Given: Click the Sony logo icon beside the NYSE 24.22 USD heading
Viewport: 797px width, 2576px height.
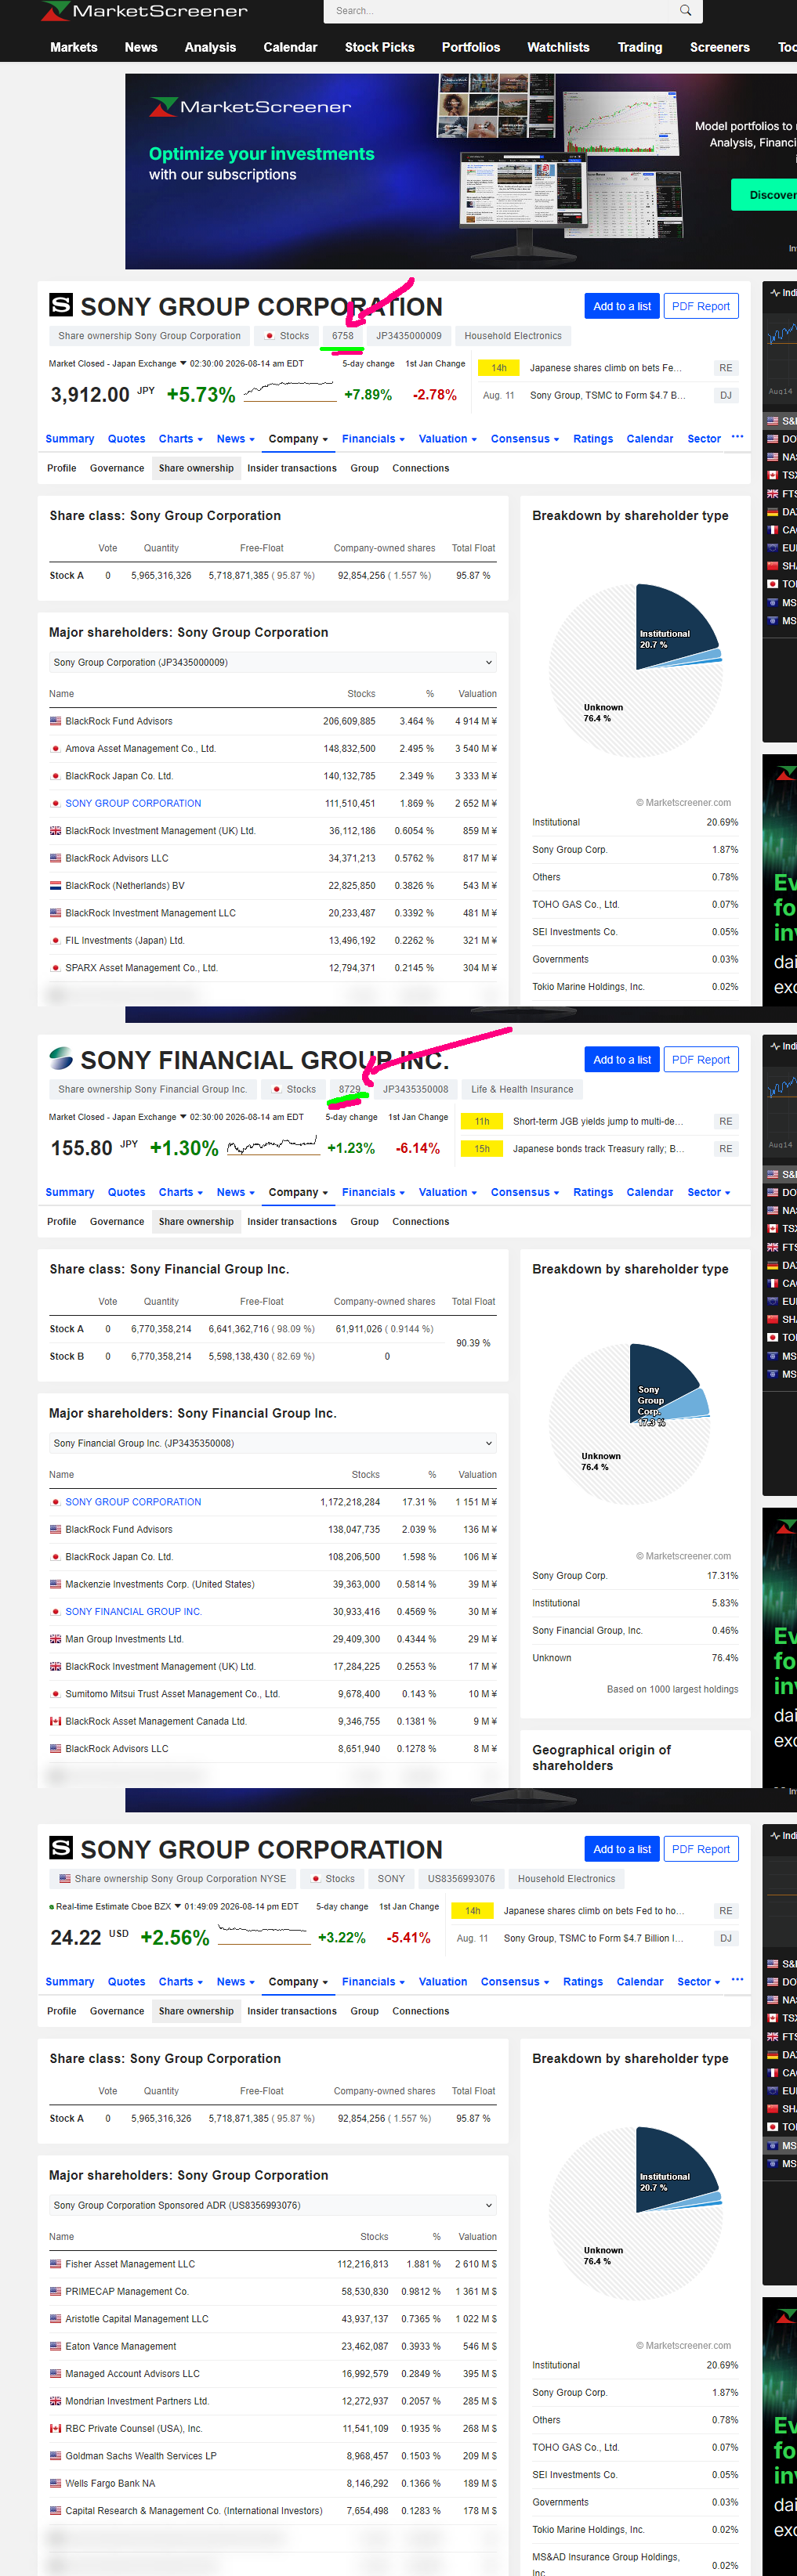Looking at the screenshot, I should [x=61, y=1848].
